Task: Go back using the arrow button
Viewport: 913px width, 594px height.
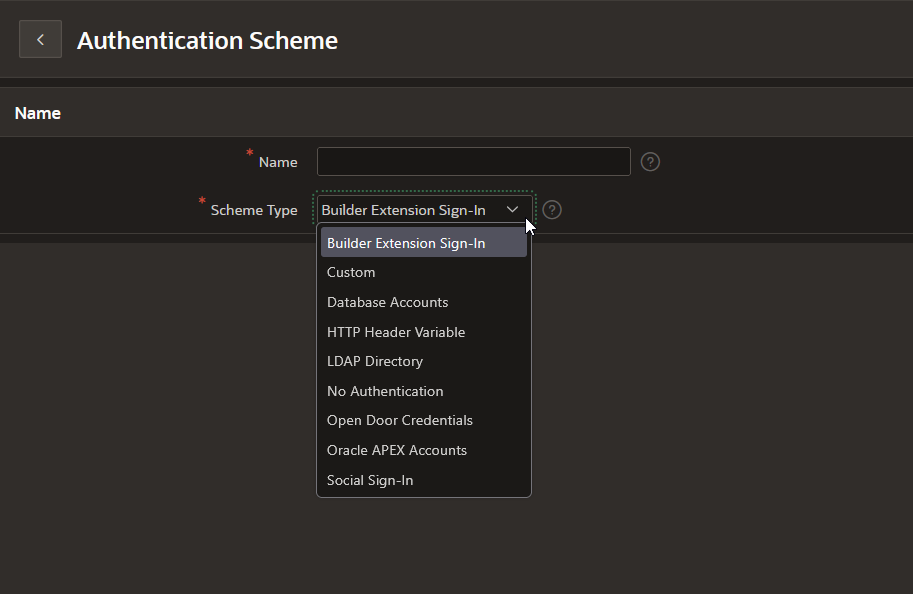Action: click(40, 40)
